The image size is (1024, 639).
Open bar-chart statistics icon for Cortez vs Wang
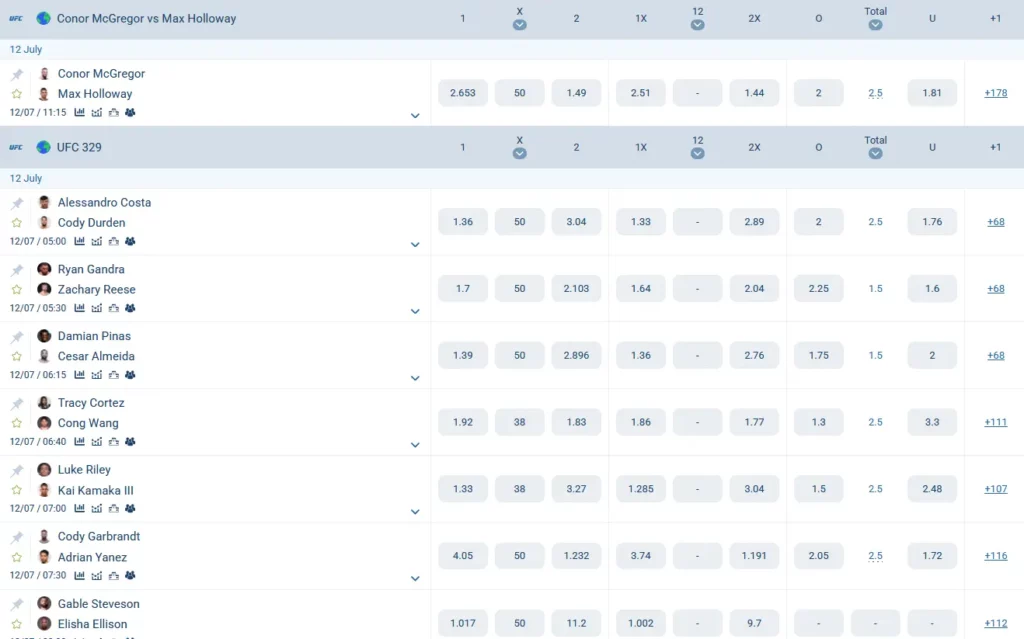pyautogui.click(x=80, y=442)
